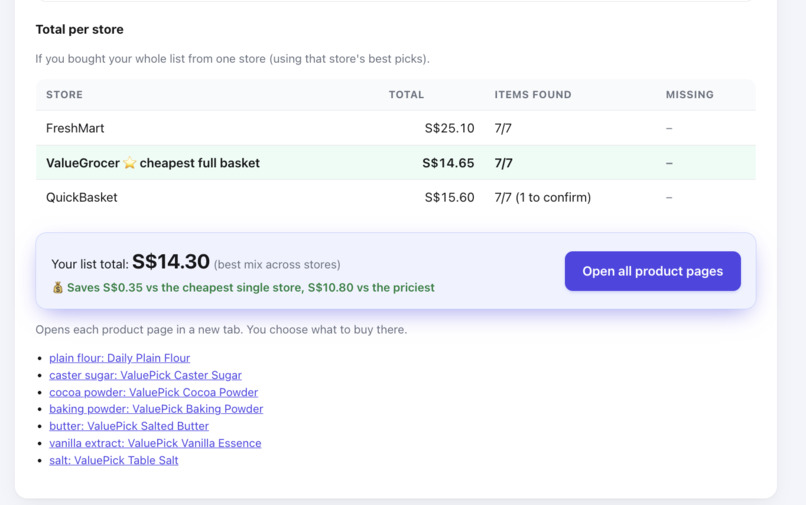Click QuickBasket's 7/7 (1 to confirm) cell
The image size is (806, 505).
(543, 197)
